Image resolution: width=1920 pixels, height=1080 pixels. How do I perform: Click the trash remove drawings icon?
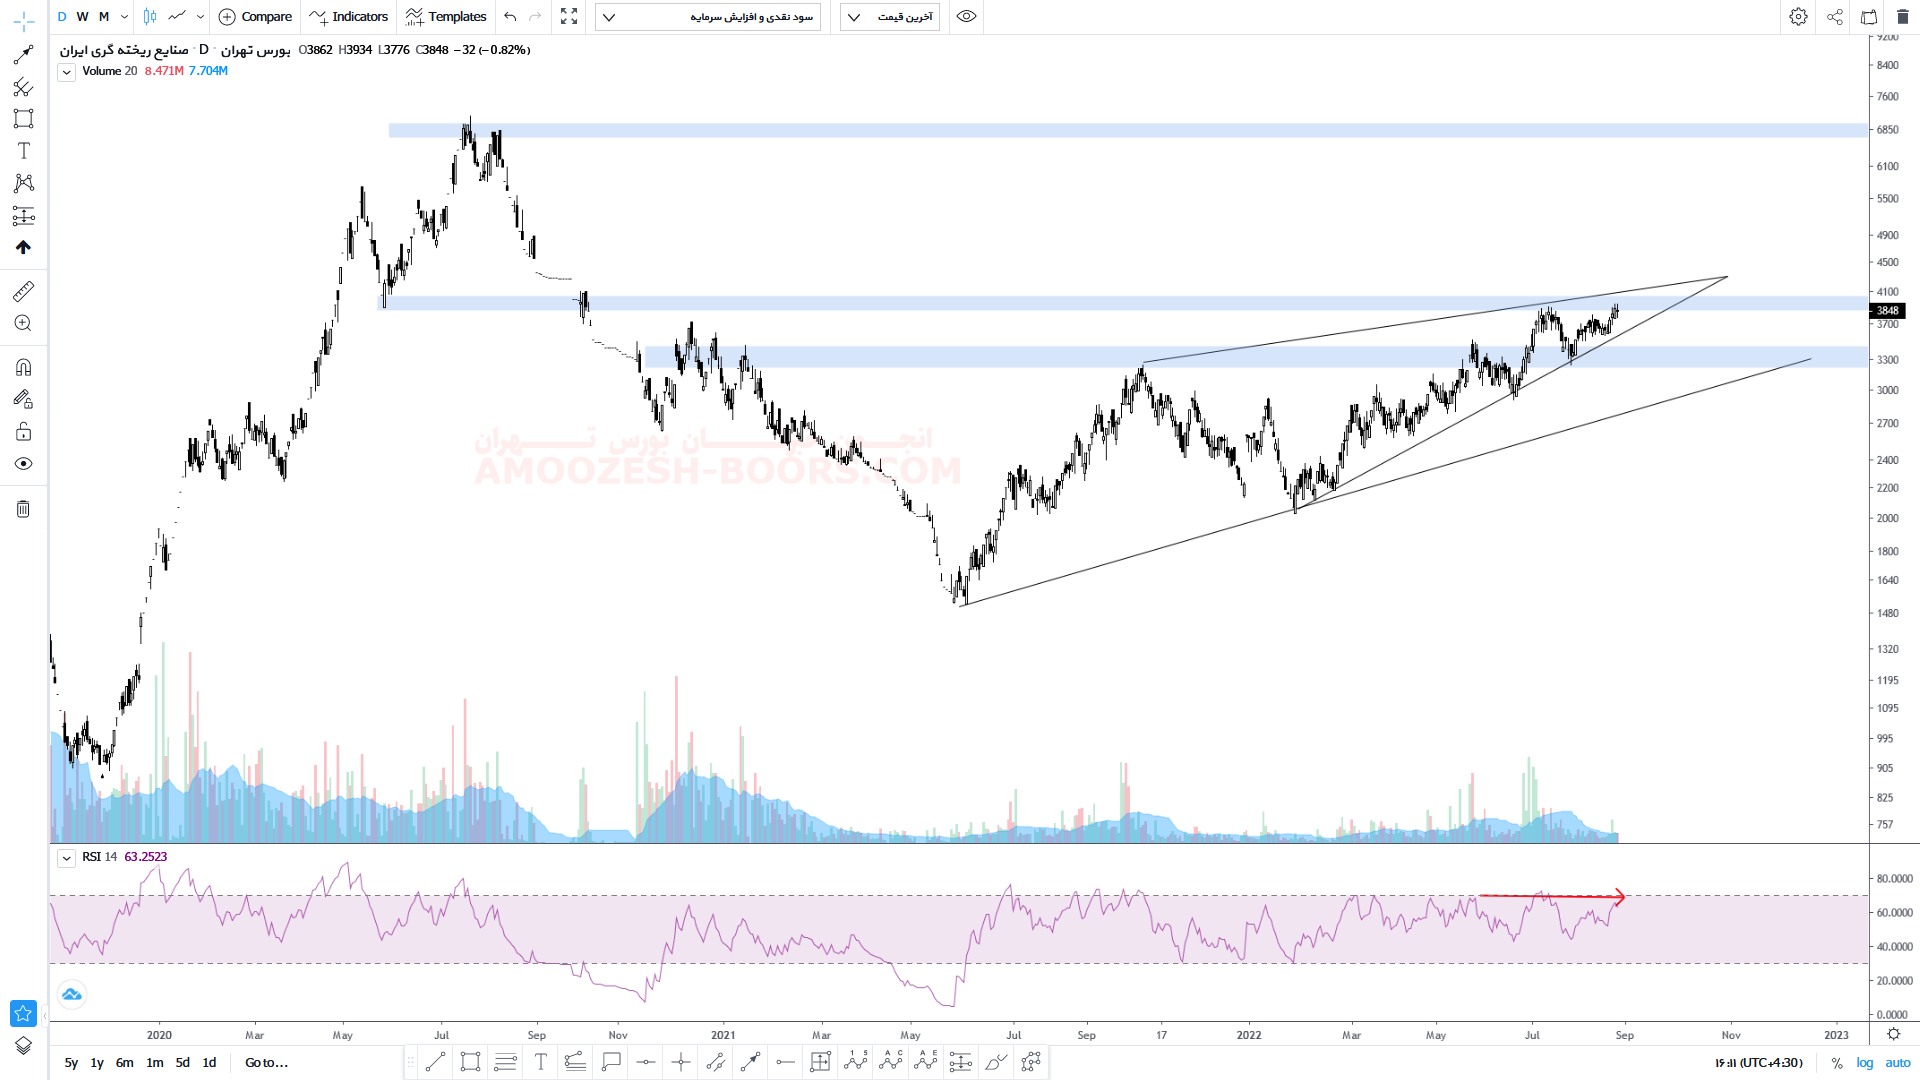pyautogui.click(x=23, y=509)
